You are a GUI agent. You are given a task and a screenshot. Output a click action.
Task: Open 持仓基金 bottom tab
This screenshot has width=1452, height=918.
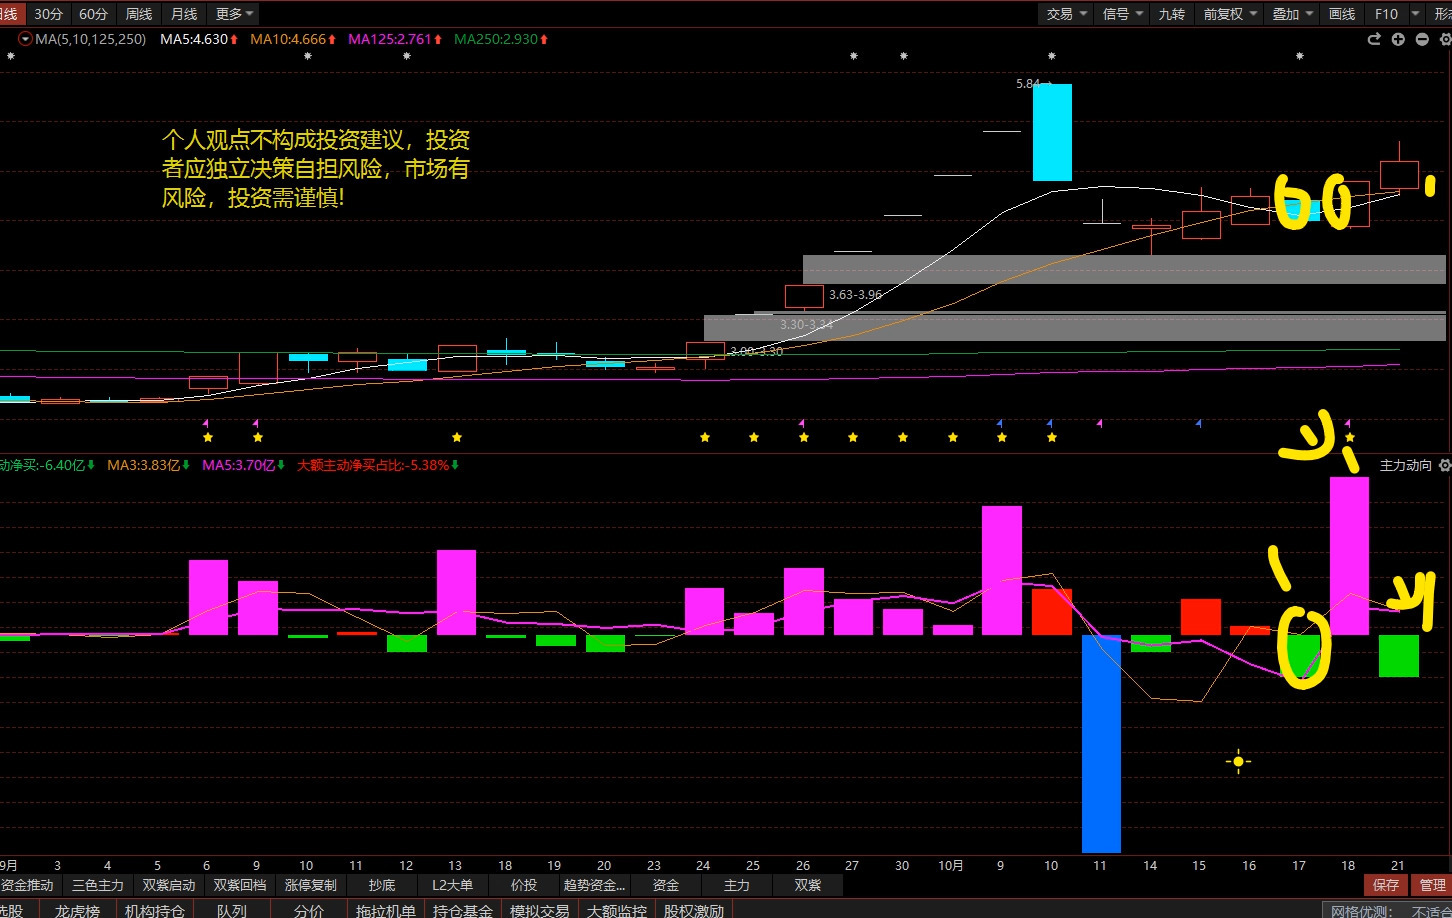point(463,910)
